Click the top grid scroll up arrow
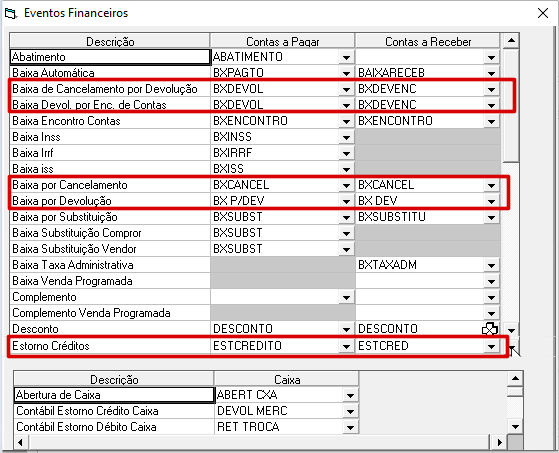Viewport: 559px width, 453px height. (511, 41)
